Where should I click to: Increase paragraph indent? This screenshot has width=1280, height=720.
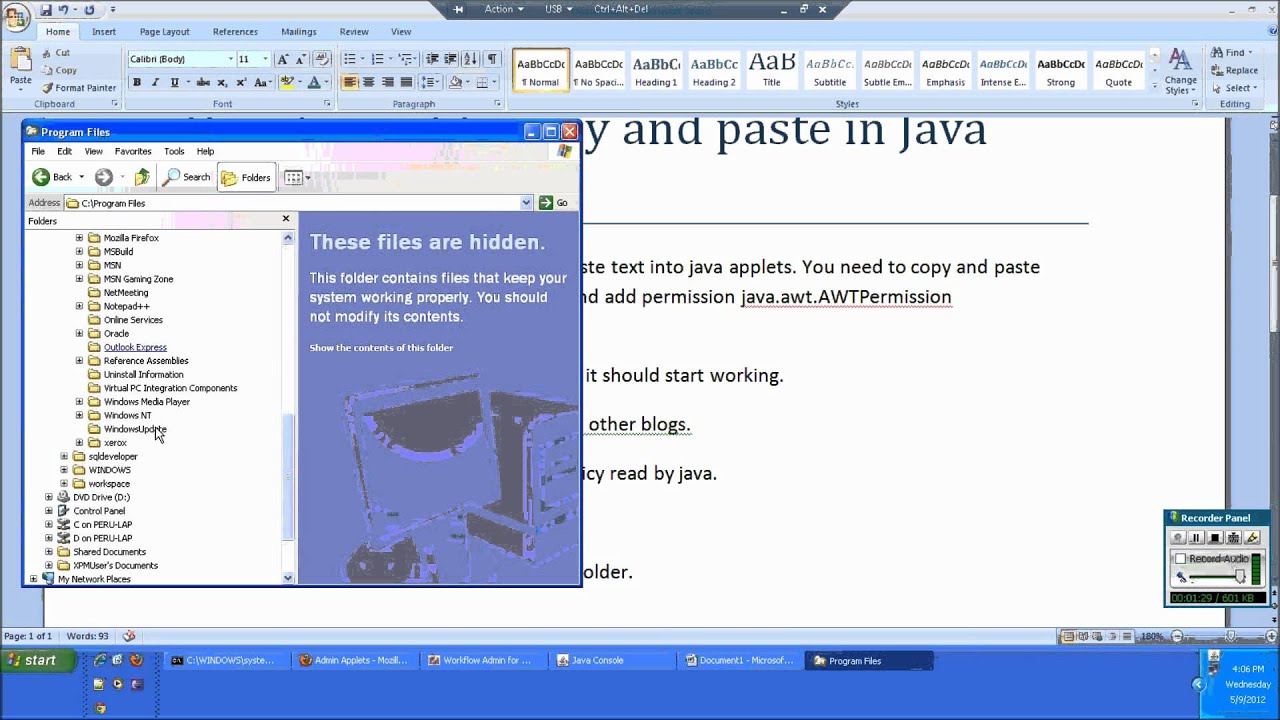(x=451, y=59)
